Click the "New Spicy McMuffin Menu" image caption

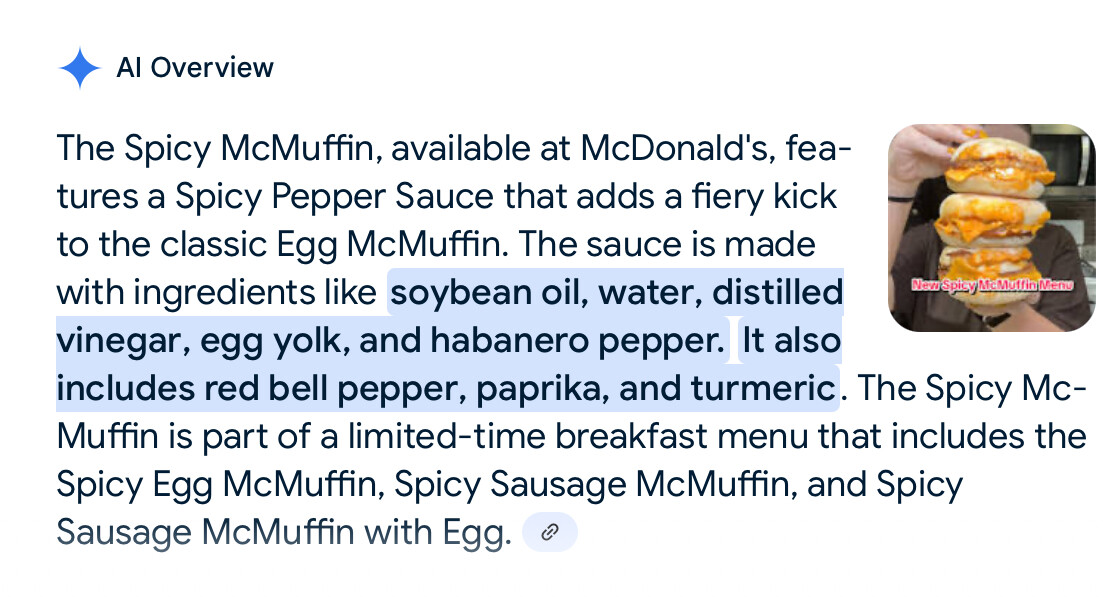pos(991,286)
